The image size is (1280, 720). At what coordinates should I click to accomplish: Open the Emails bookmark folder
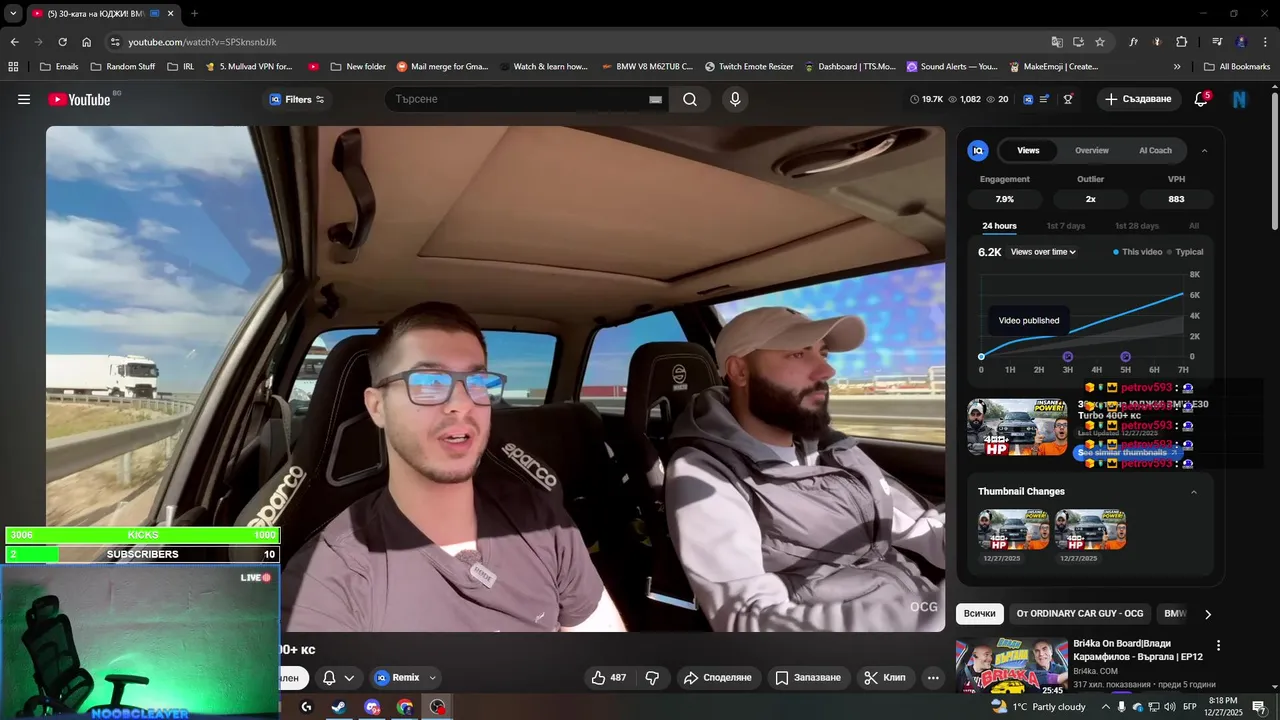[x=58, y=67]
